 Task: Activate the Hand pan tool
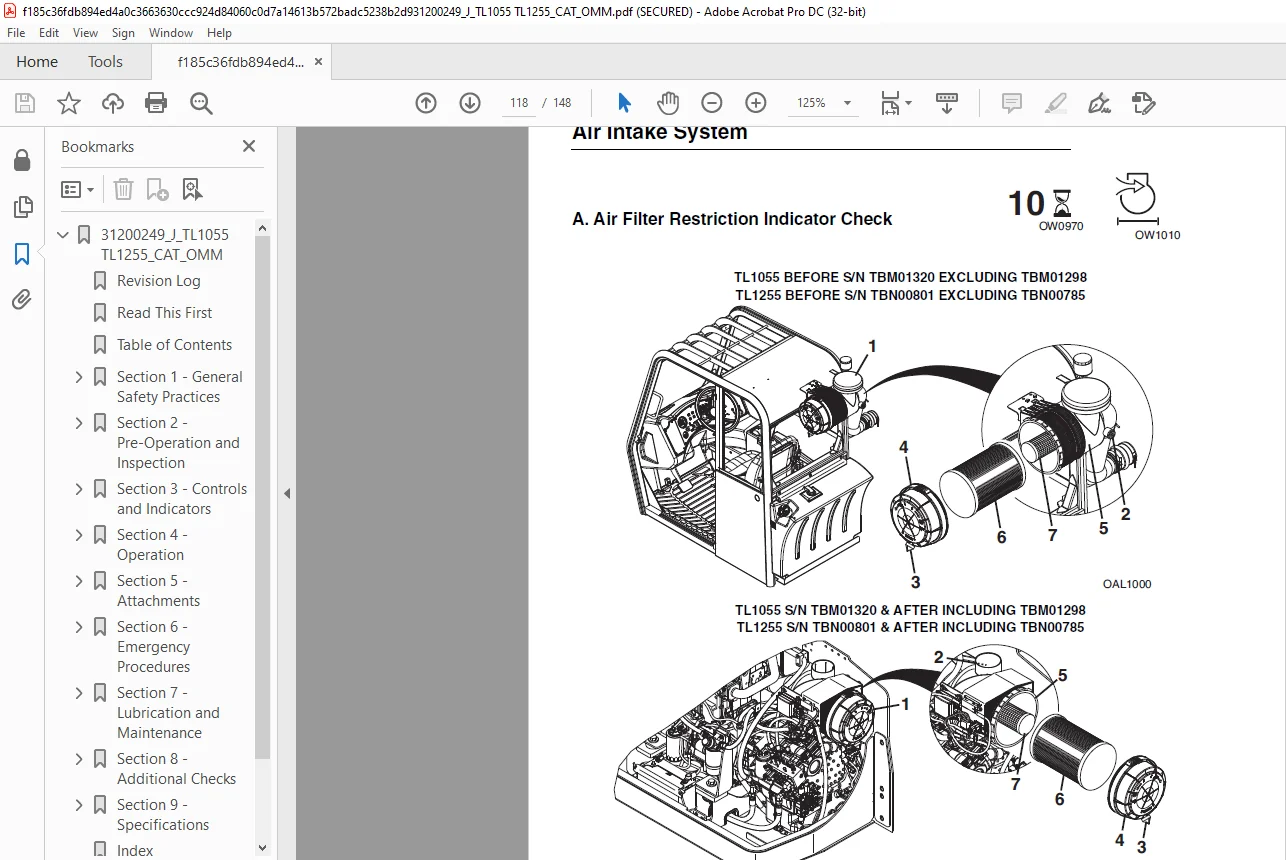coord(668,103)
